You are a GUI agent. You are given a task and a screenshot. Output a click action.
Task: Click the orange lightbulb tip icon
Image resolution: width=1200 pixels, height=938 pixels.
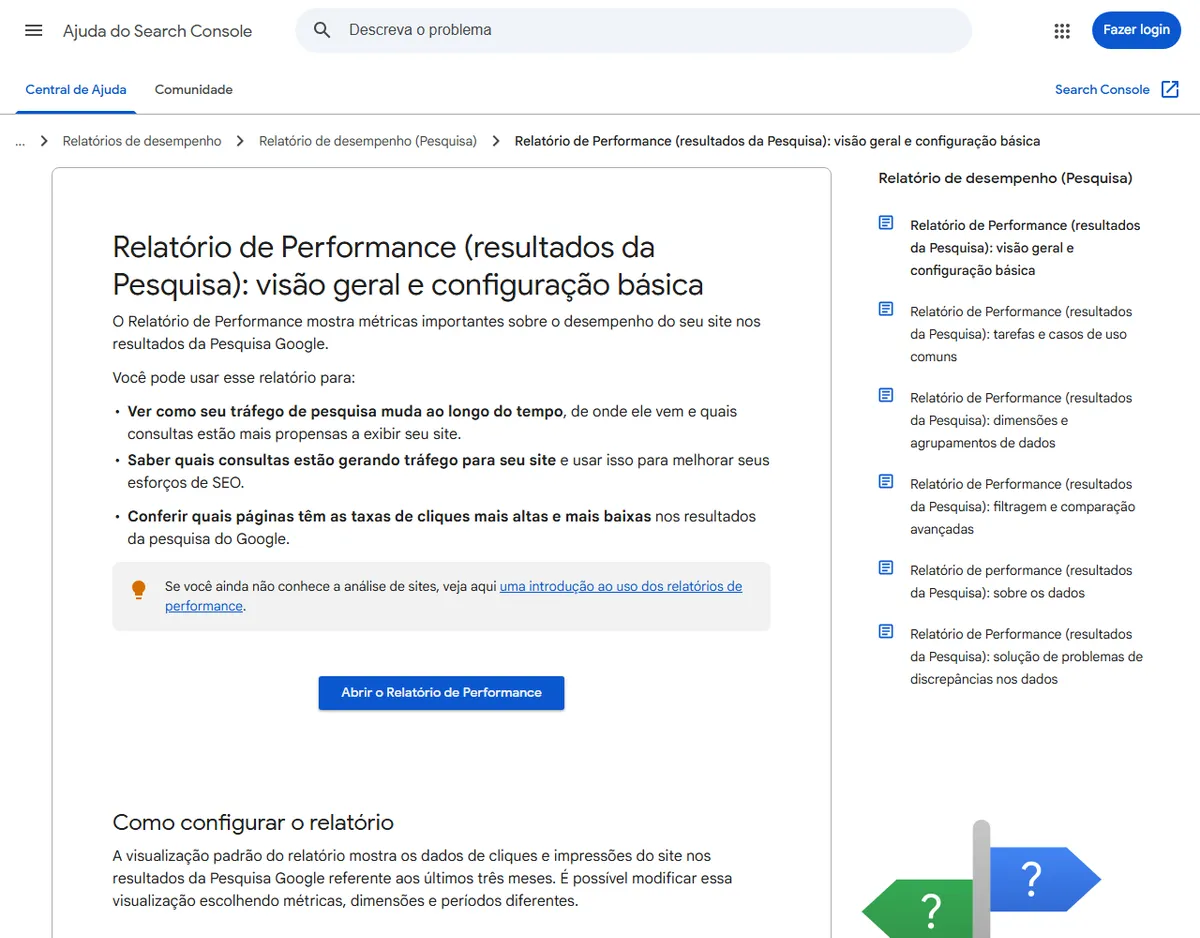click(x=139, y=590)
